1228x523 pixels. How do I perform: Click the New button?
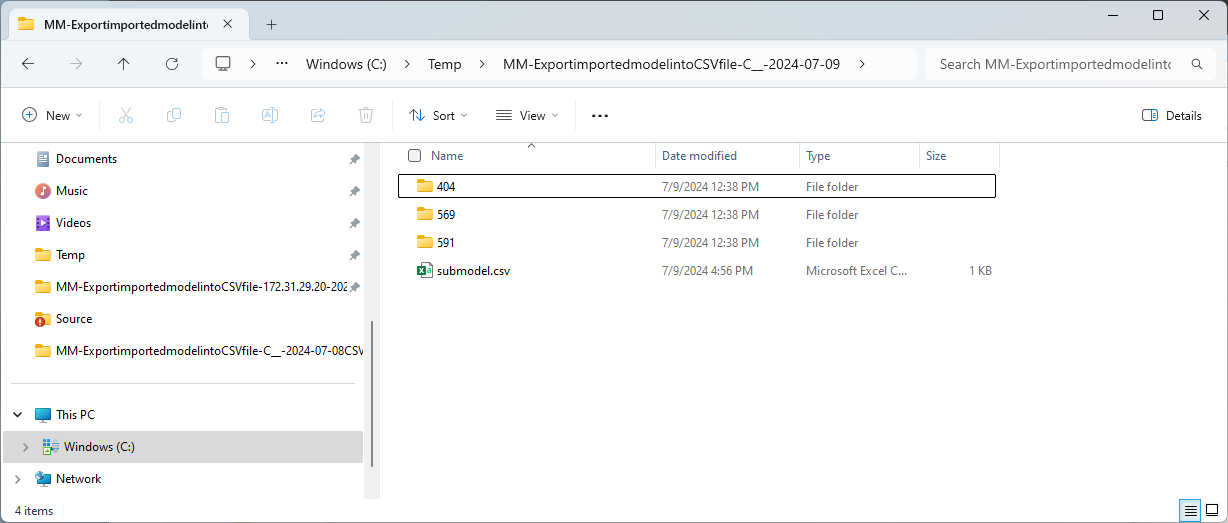point(52,115)
